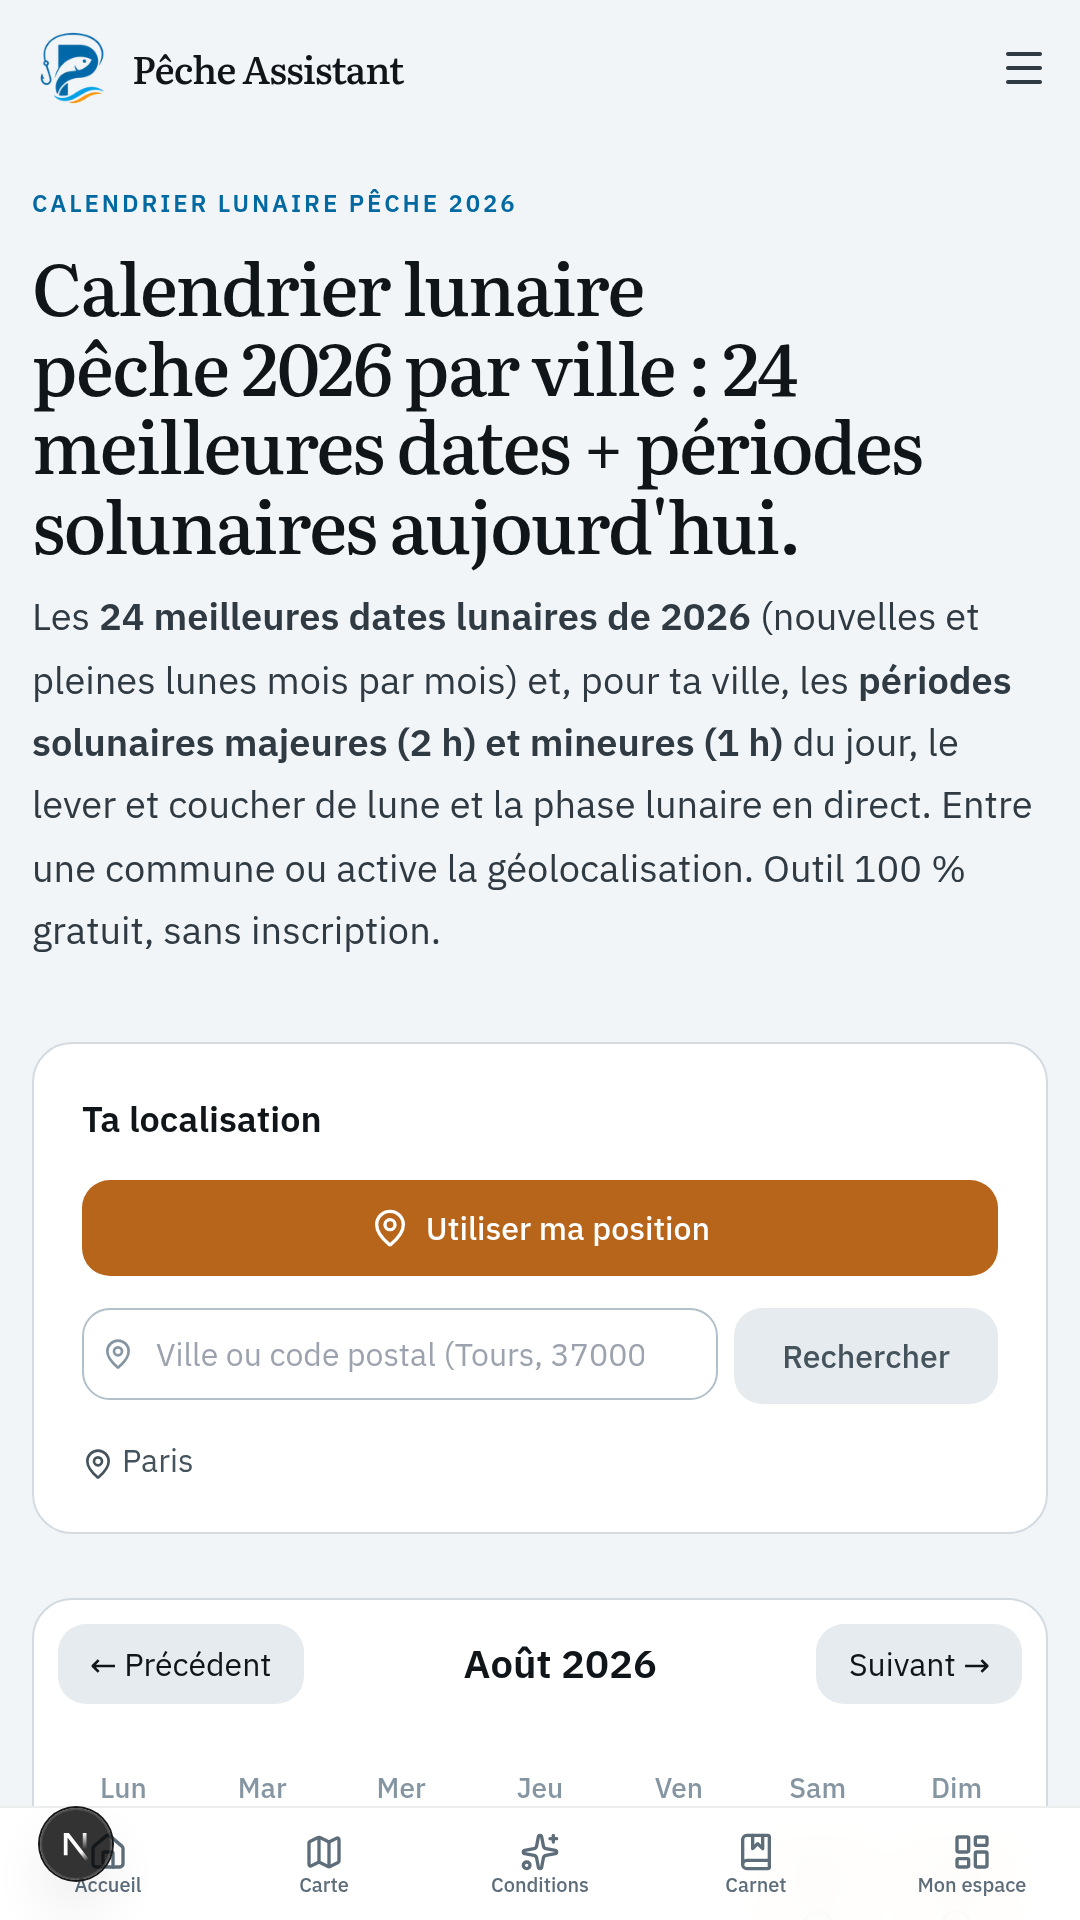1080x1920 pixels.
Task: Click the pin icon in search field
Action: pos(118,1354)
